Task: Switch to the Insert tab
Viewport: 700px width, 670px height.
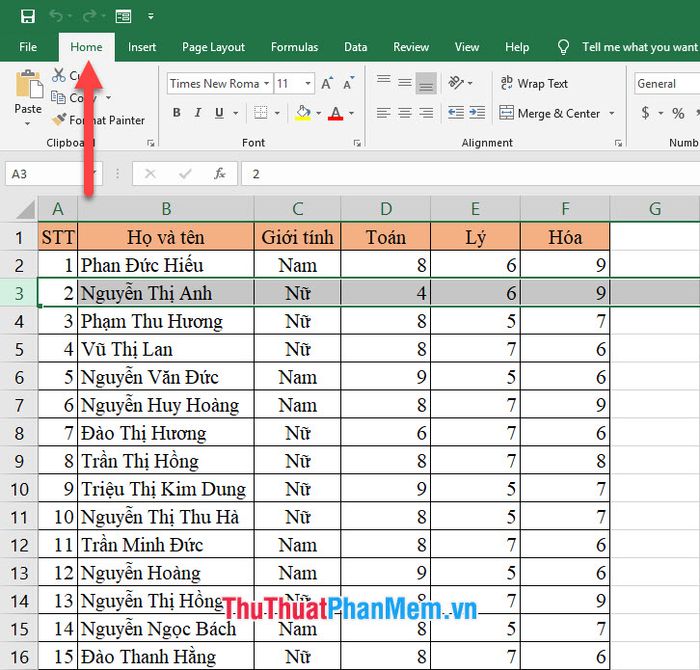Action: 142,47
